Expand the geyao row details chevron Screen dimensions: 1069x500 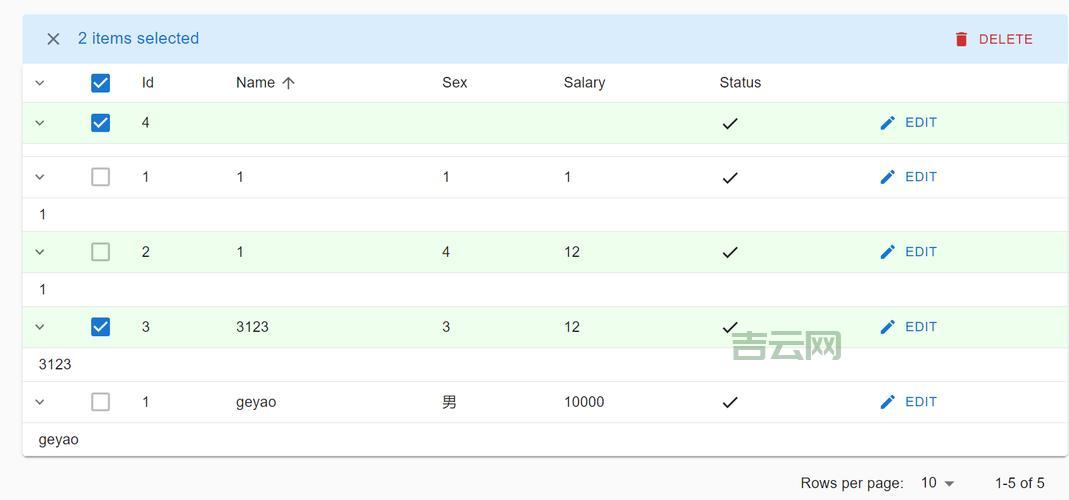pos(40,402)
